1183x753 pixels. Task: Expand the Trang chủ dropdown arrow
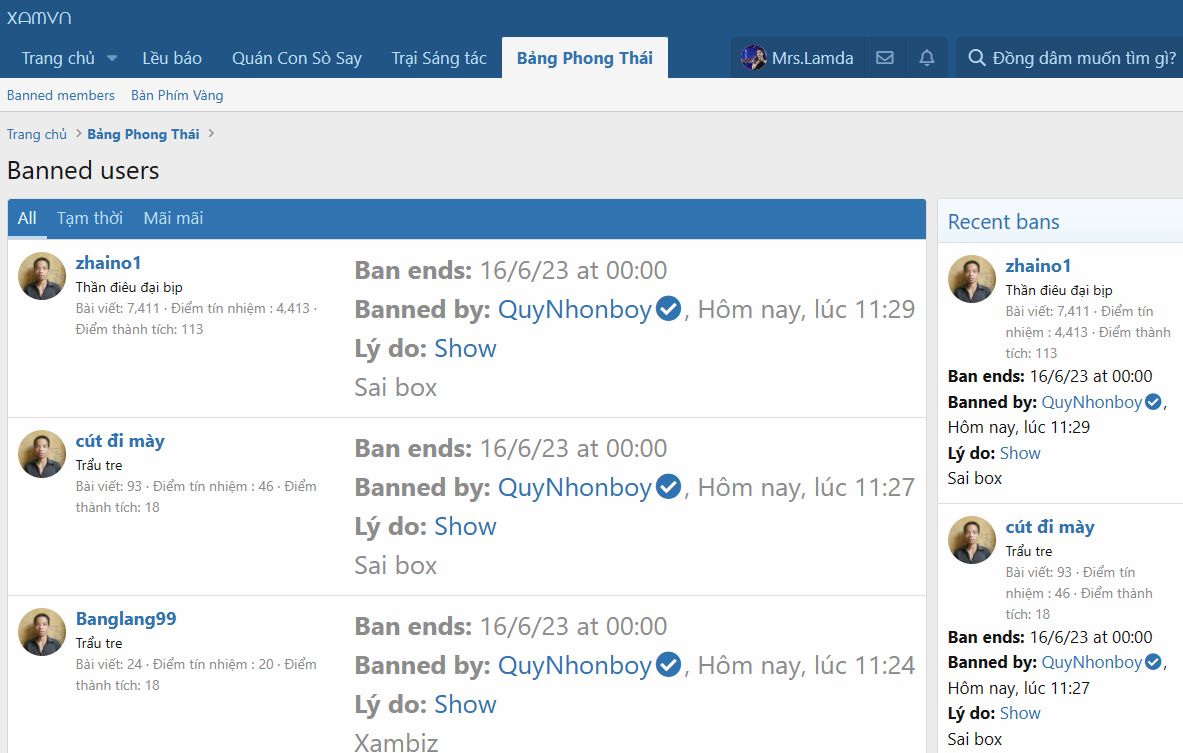pyautogui.click(x=112, y=58)
